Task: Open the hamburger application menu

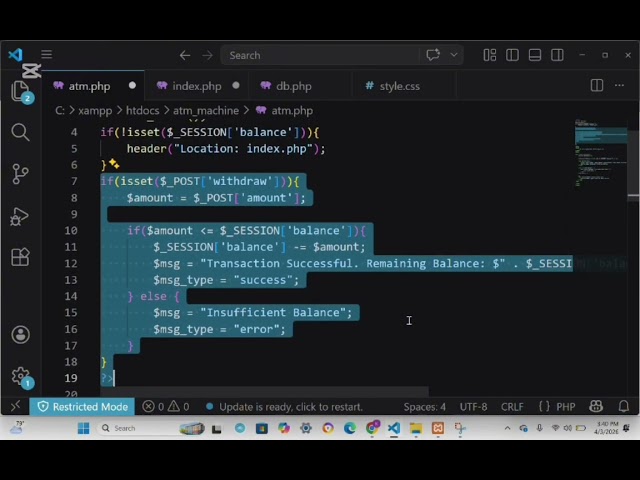Action: tap(47, 54)
